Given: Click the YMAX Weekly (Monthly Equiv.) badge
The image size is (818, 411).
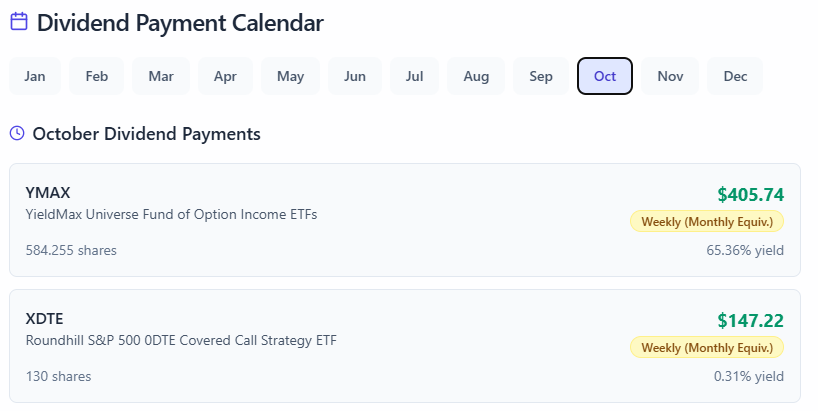Looking at the screenshot, I should pos(707,221).
